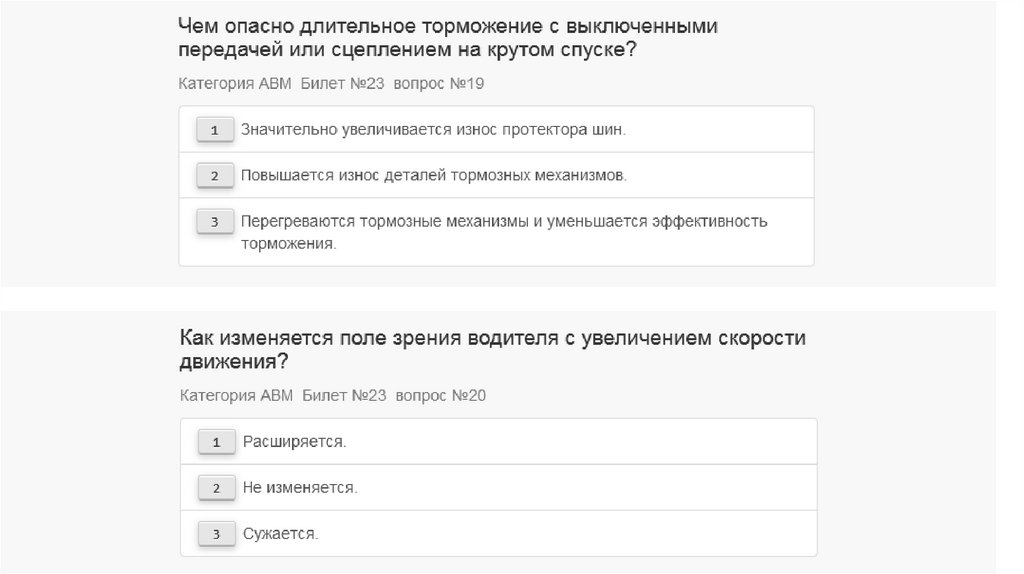Select number 3 button in question 19

click(x=215, y=222)
